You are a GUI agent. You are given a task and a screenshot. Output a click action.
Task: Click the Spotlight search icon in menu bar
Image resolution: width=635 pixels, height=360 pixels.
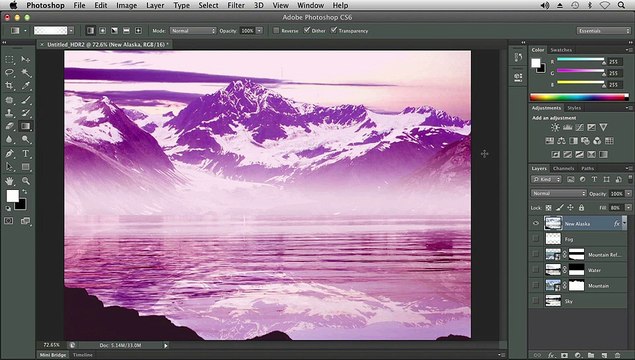click(621, 5)
